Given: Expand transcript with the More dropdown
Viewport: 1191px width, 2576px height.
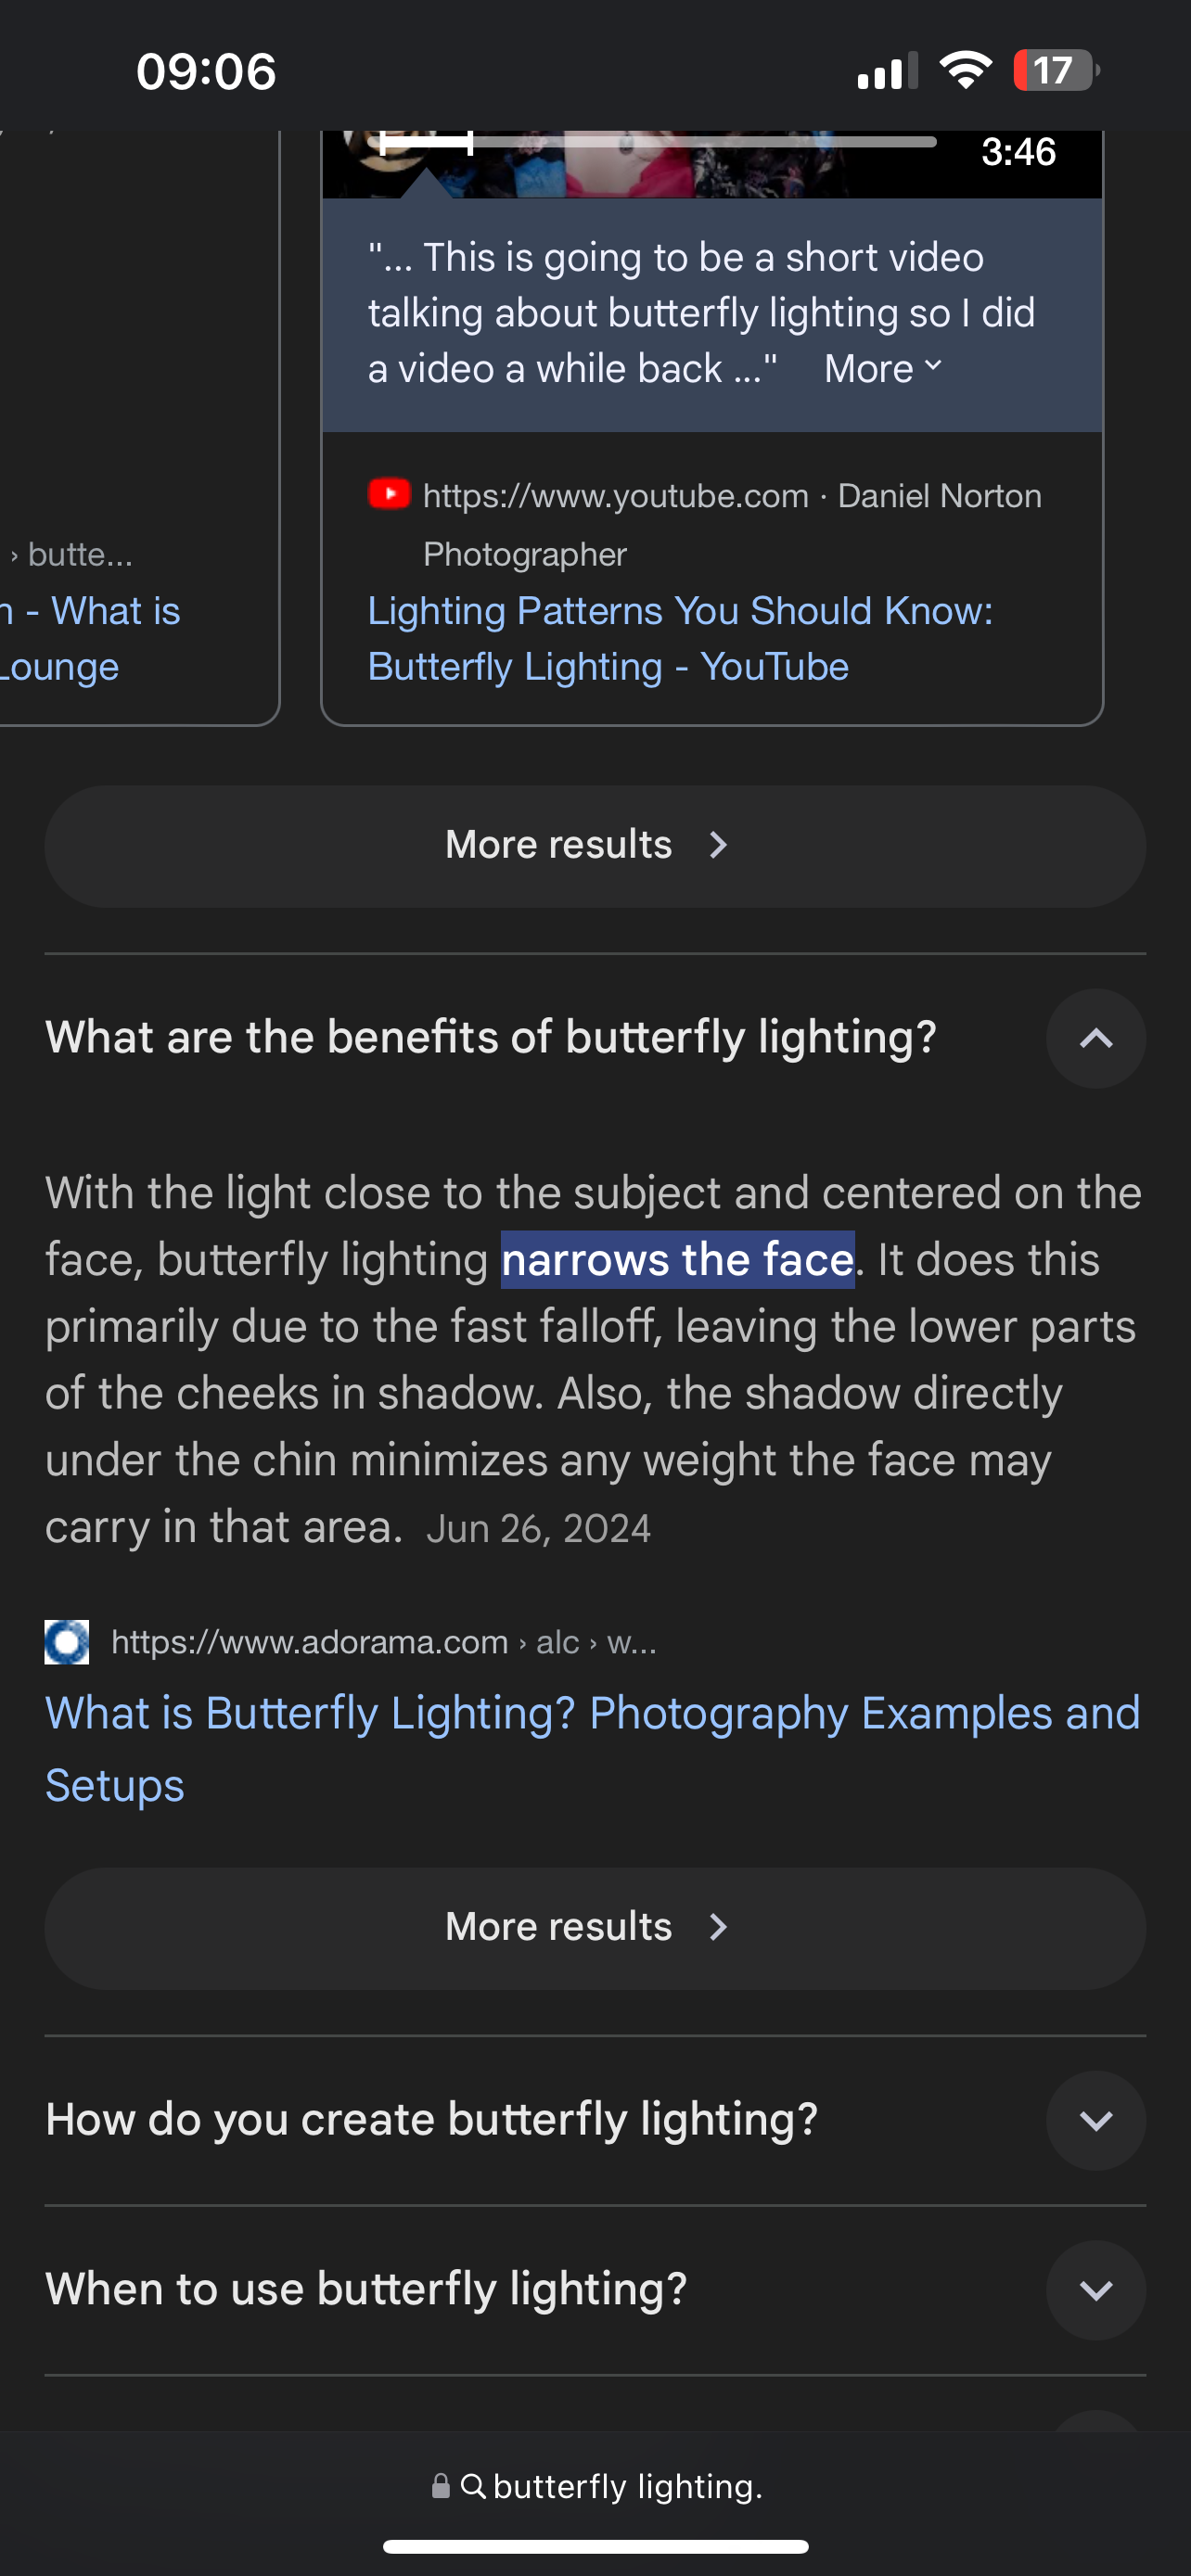Looking at the screenshot, I should point(883,369).
